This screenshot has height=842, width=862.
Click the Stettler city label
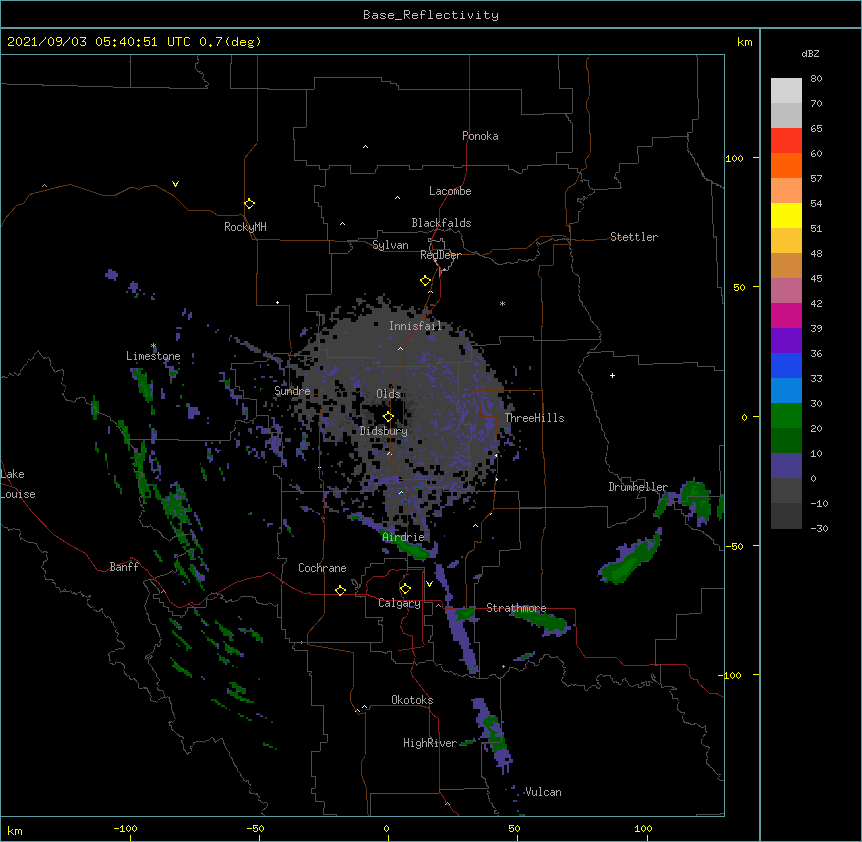pyautogui.click(x=634, y=237)
